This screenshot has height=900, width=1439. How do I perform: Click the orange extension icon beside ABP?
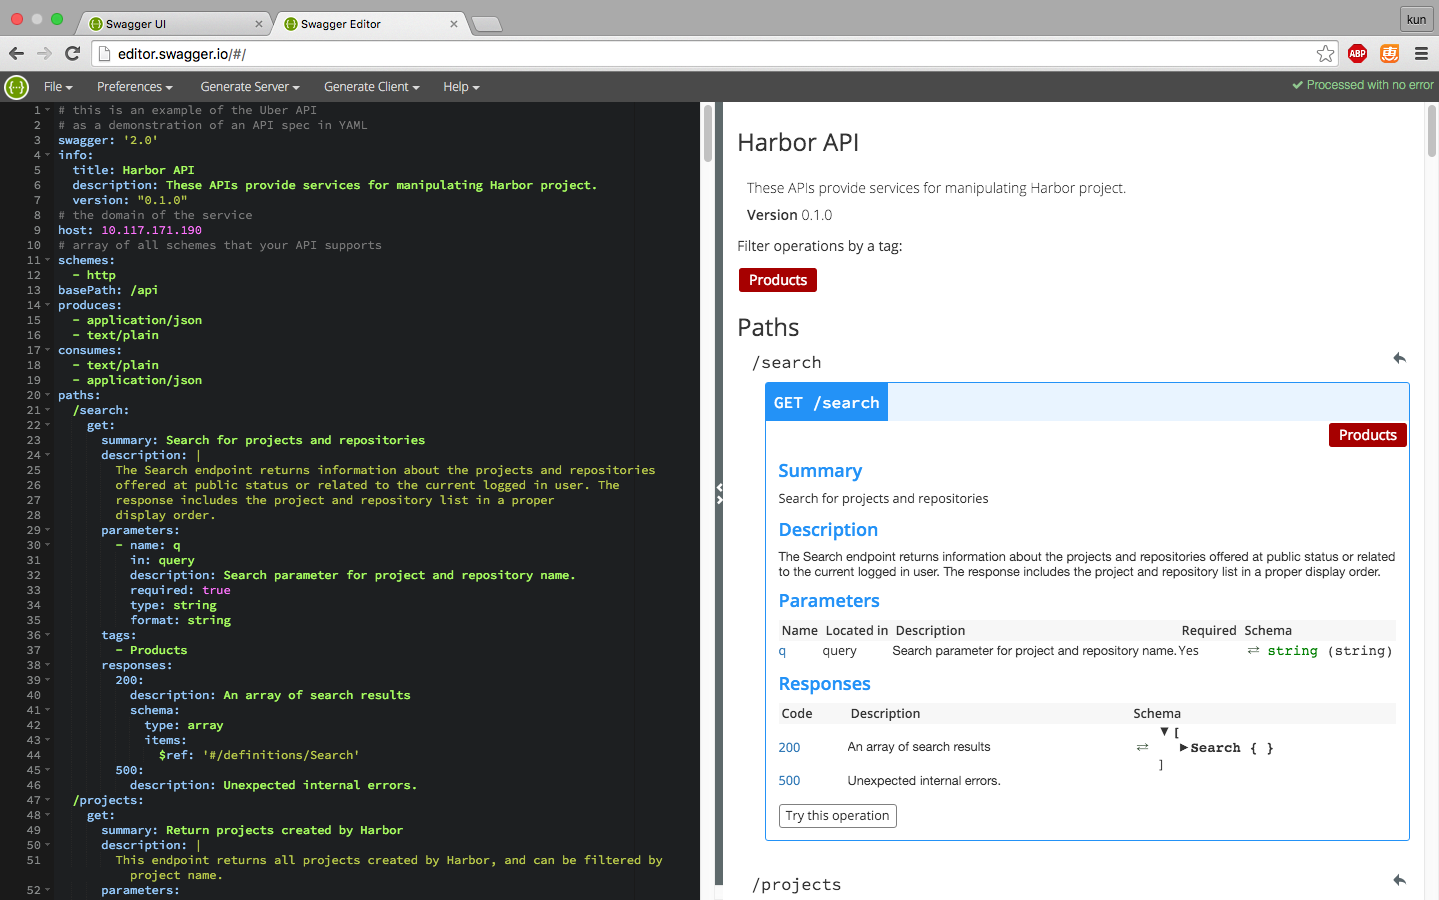click(1389, 54)
